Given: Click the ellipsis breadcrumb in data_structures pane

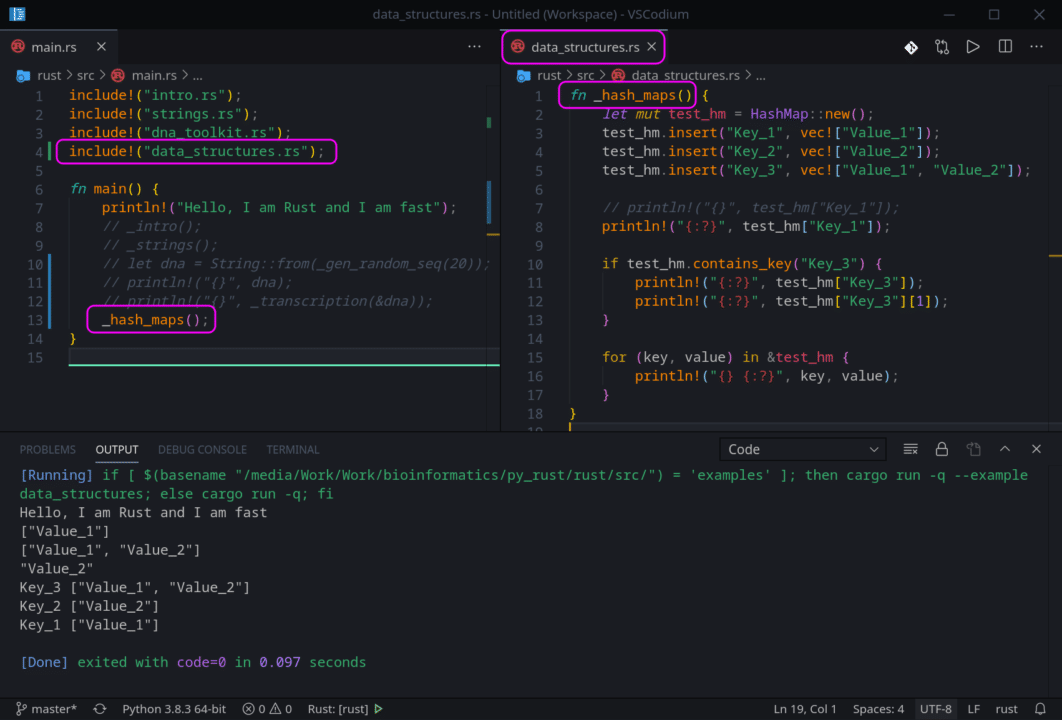Looking at the screenshot, I should [761, 76].
